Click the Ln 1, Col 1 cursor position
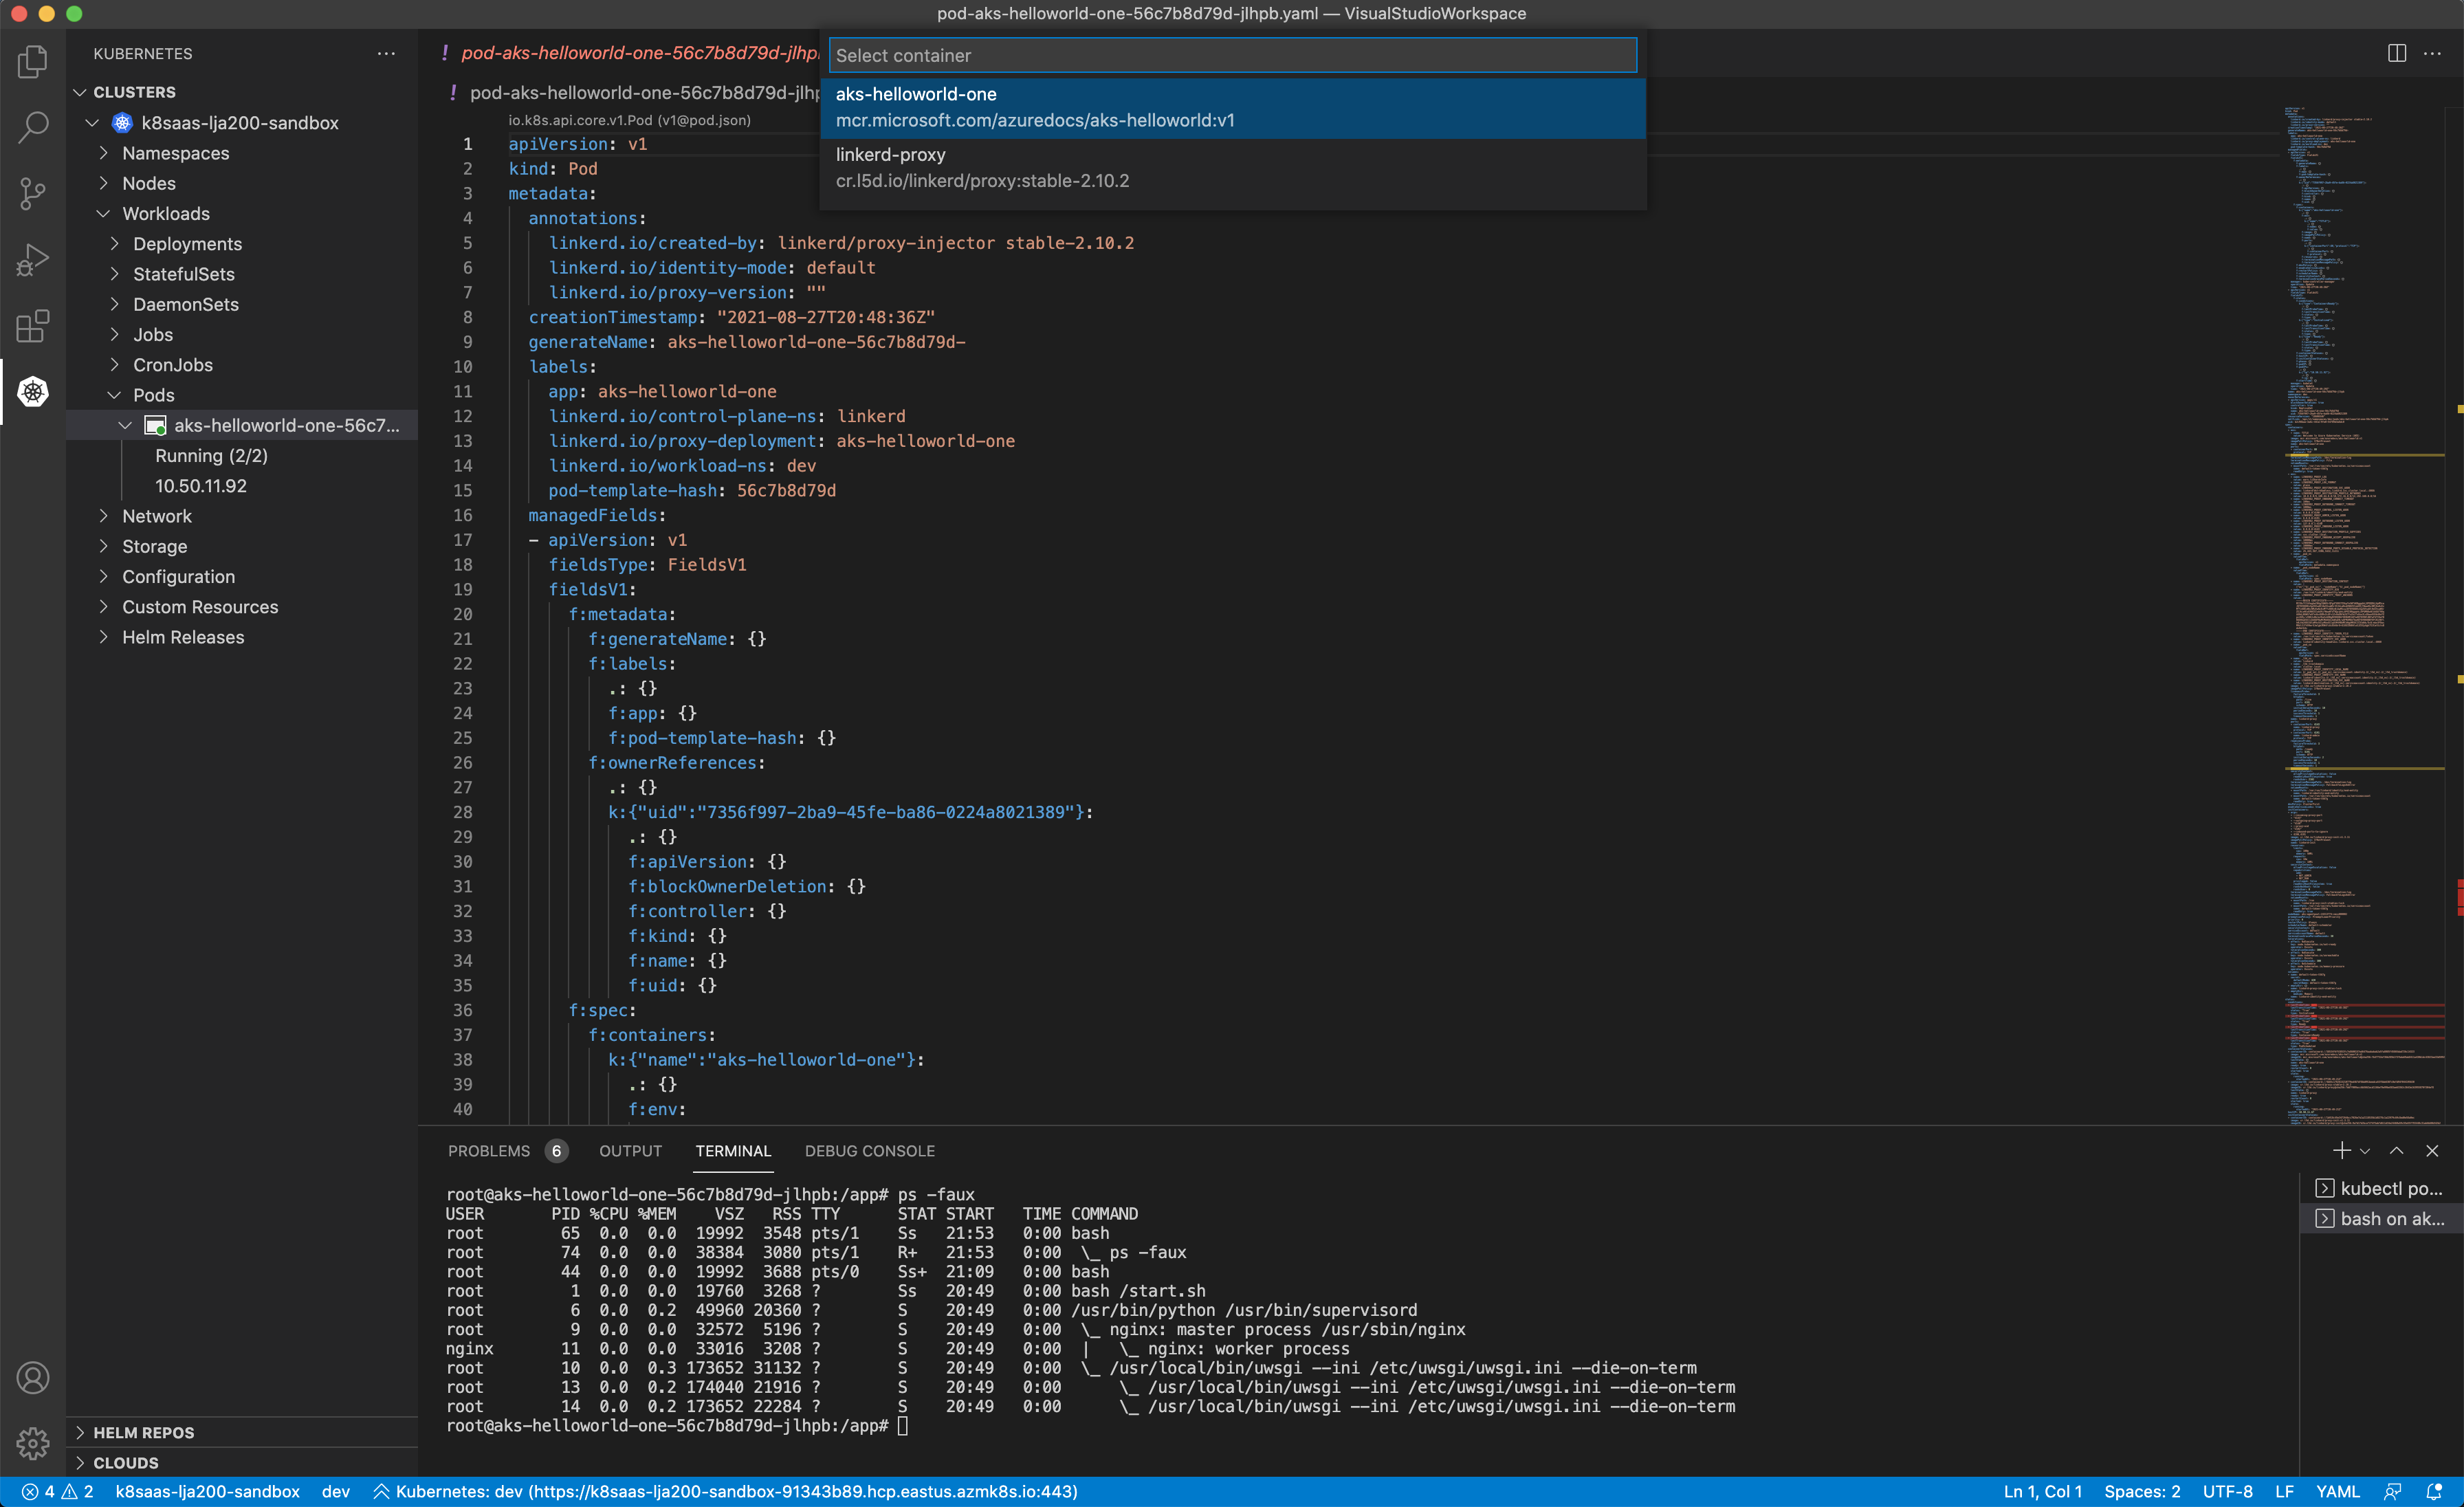The height and width of the screenshot is (1507, 2464). coord(2042,1491)
